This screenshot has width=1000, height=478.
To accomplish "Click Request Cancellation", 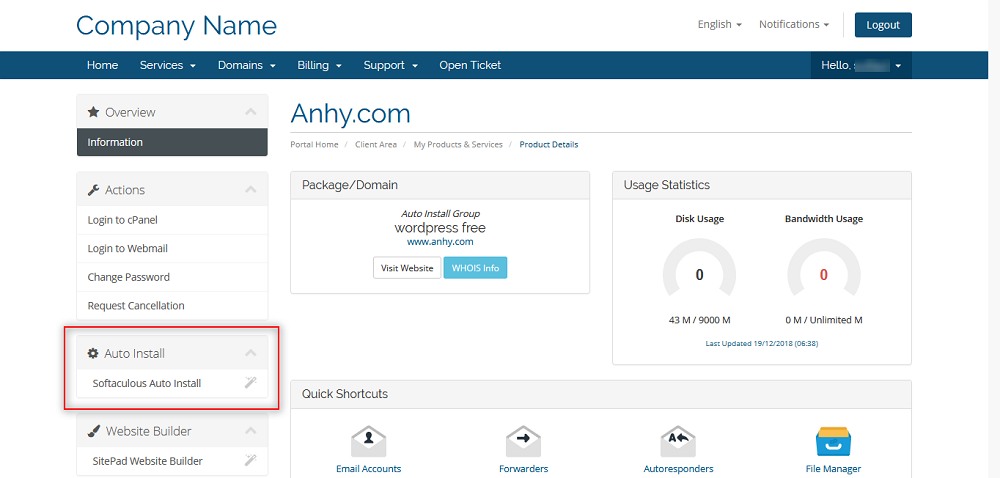I will pos(172,305).
